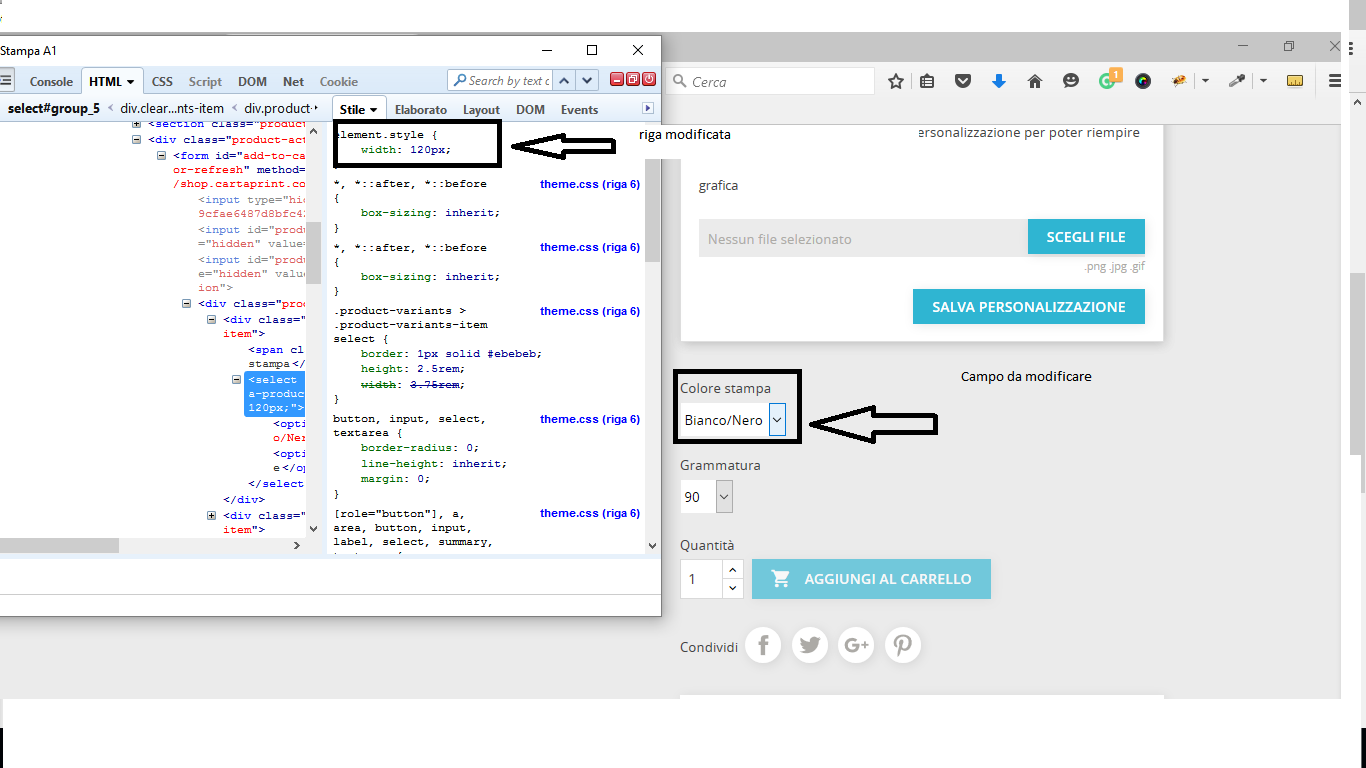The width and height of the screenshot is (1366, 768).
Task: Click the Stile panel scrollbar down arrow
Action: click(x=653, y=546)
